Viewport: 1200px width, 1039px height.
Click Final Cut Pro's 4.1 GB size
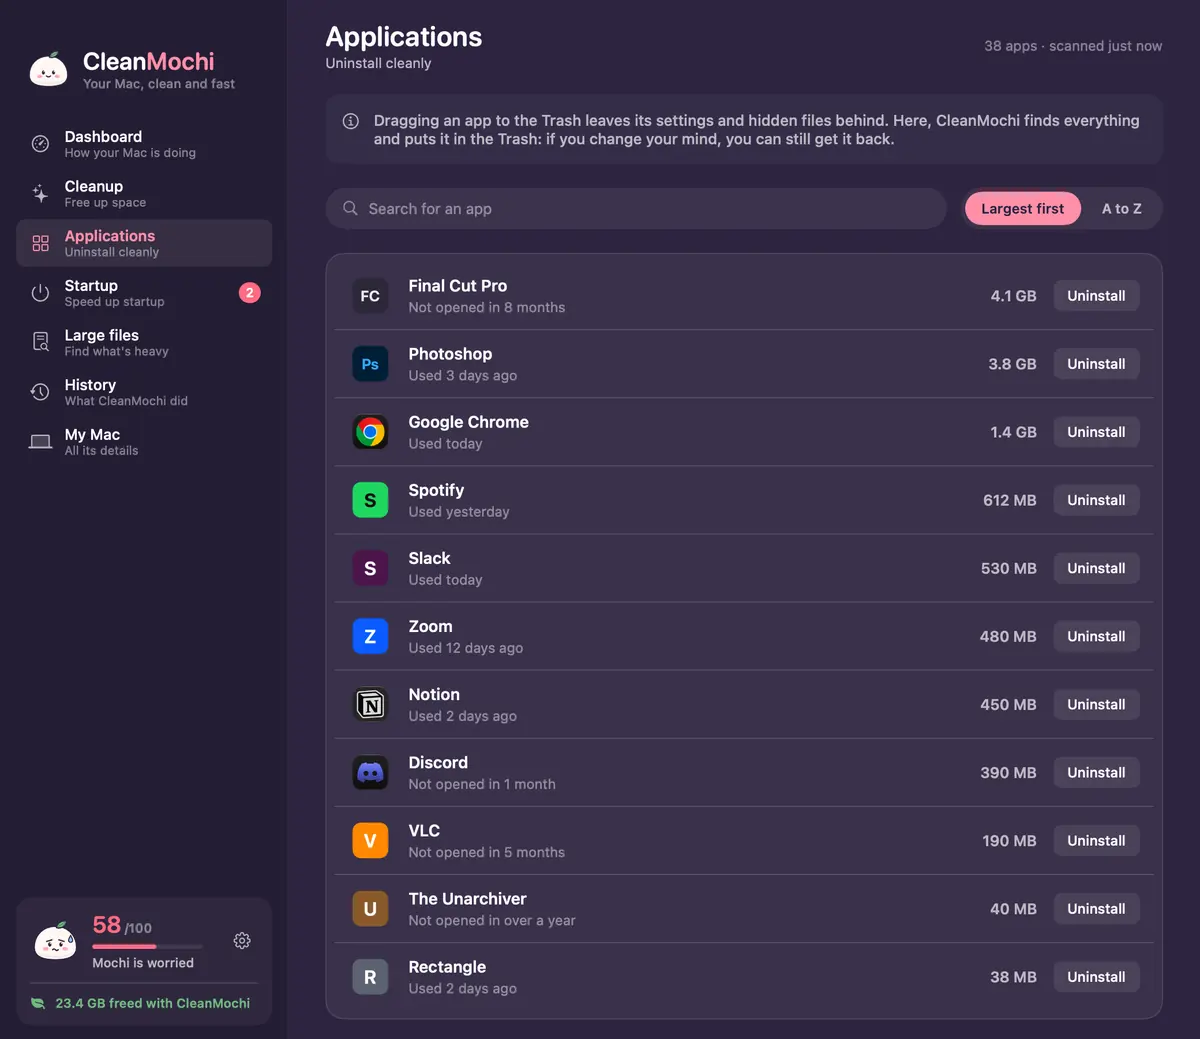[x=1013, y=296]
